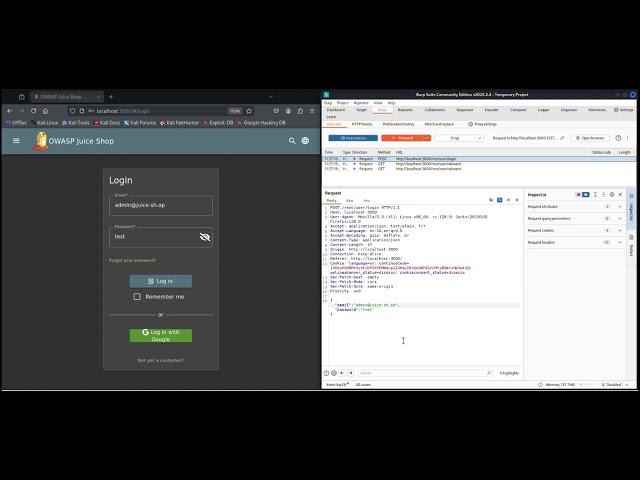Select the POST /rest/user/login request row

(x=478, y=159)
